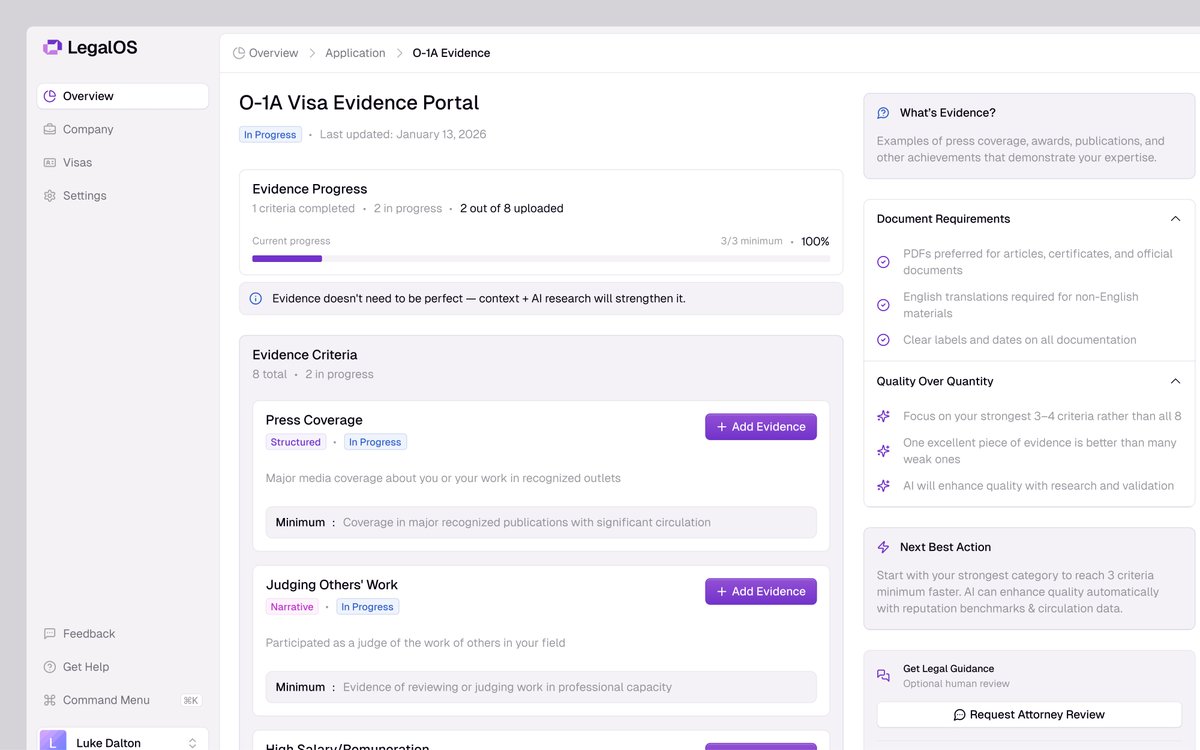This screenshot has width=1200, height=750.
Task: Click the speech bubble icon in Request Attorney Review
Action: point(960,715)
